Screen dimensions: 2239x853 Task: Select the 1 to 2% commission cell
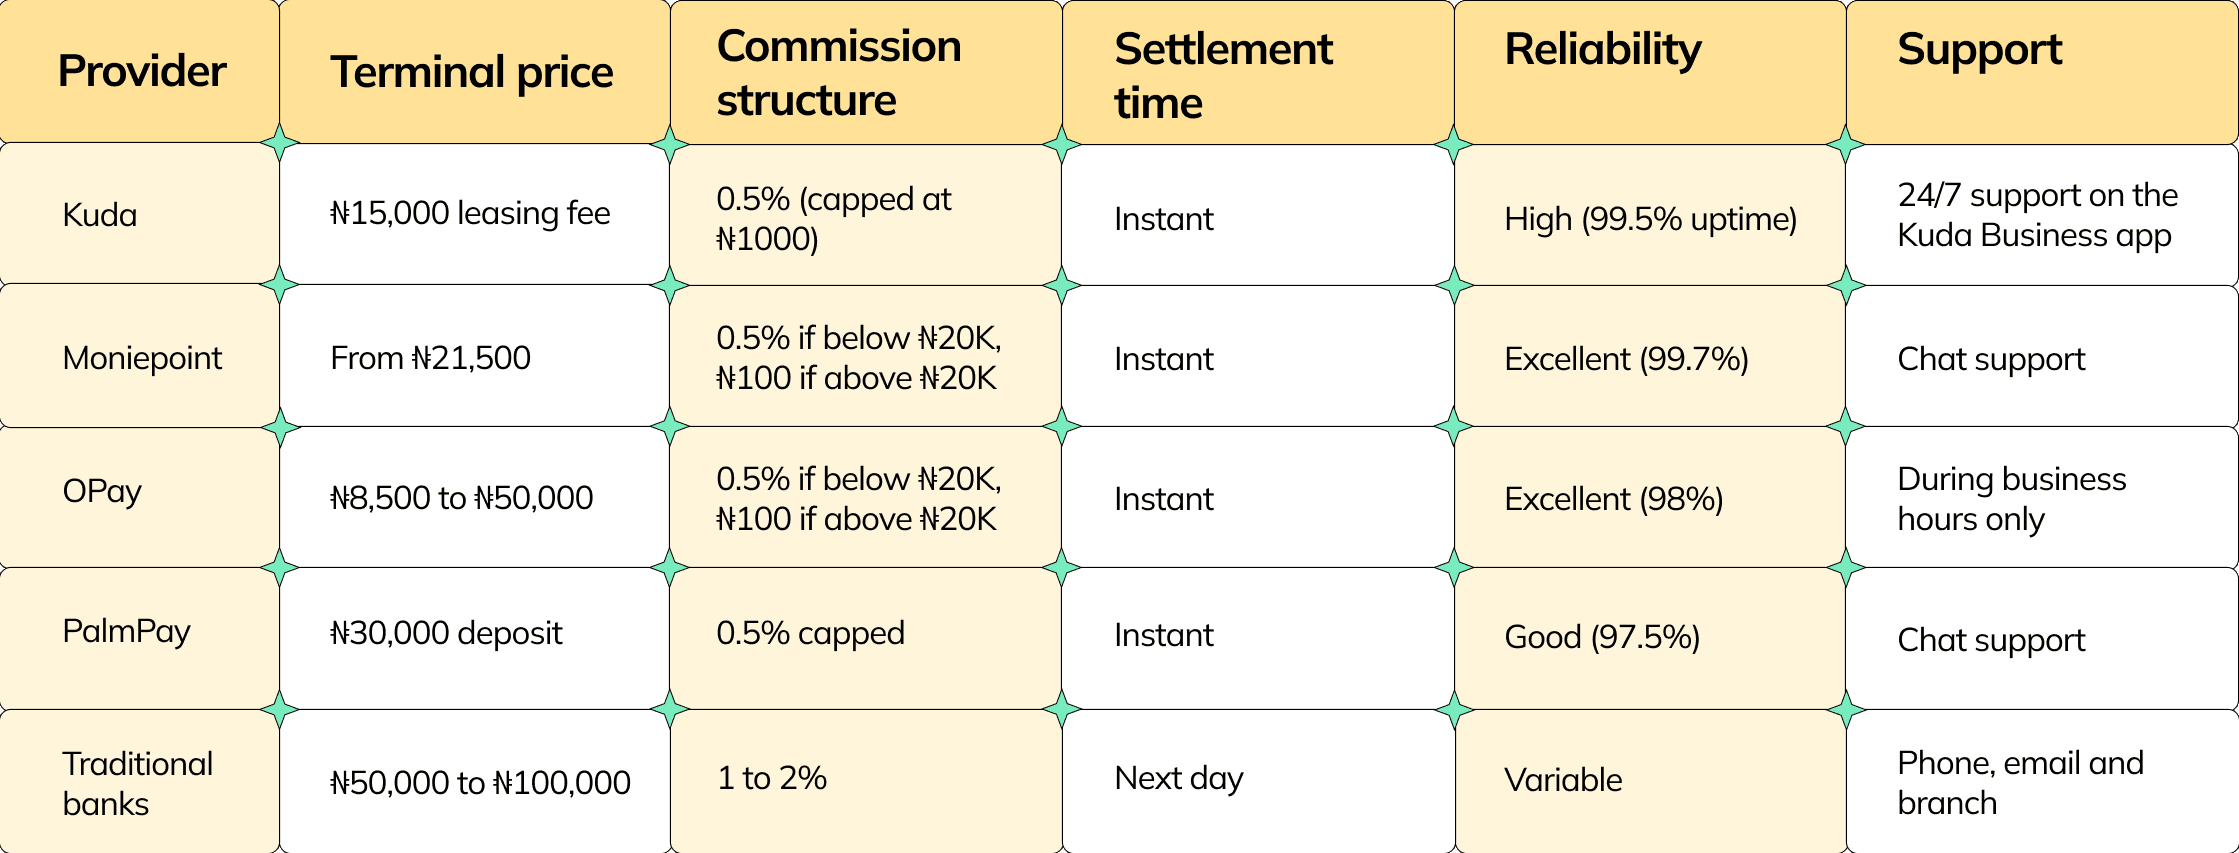click(771, 778)
